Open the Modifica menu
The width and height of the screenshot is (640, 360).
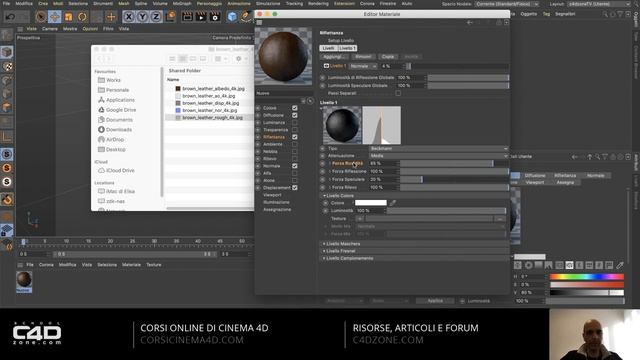click(x=24, y=3)
